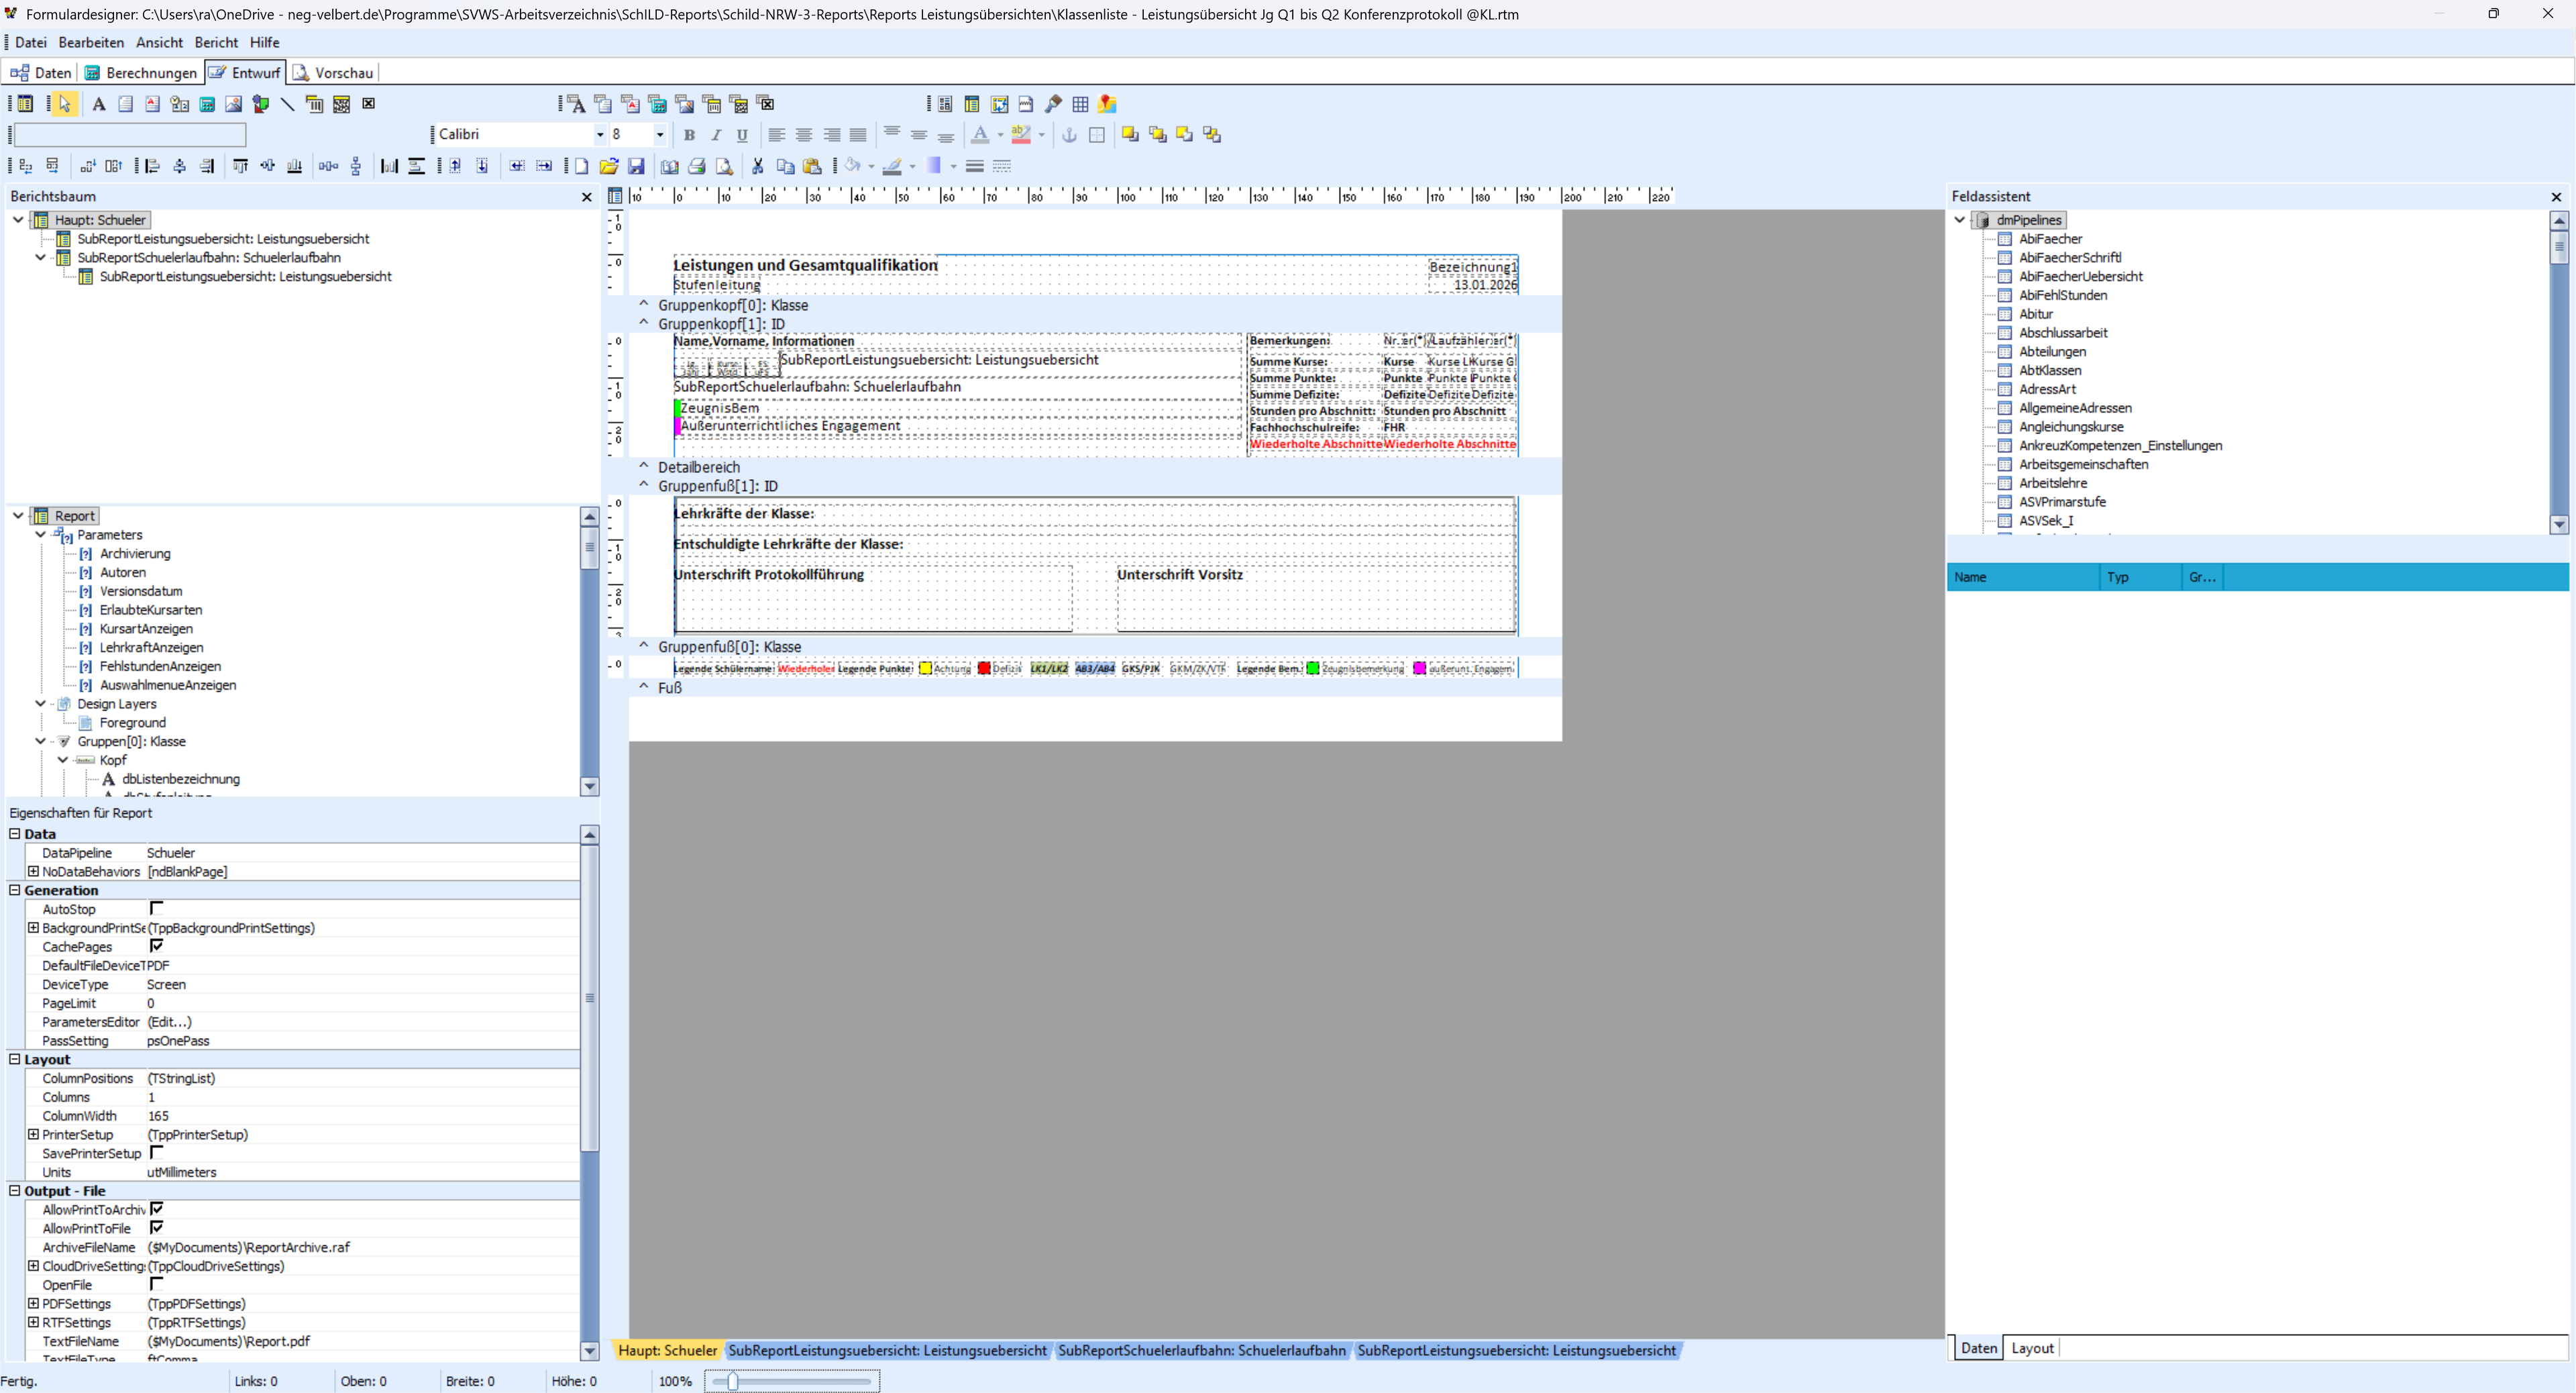Choose the calculator Variable component tool
This screenshot has height=1393, width=2576.
(207, 104)
